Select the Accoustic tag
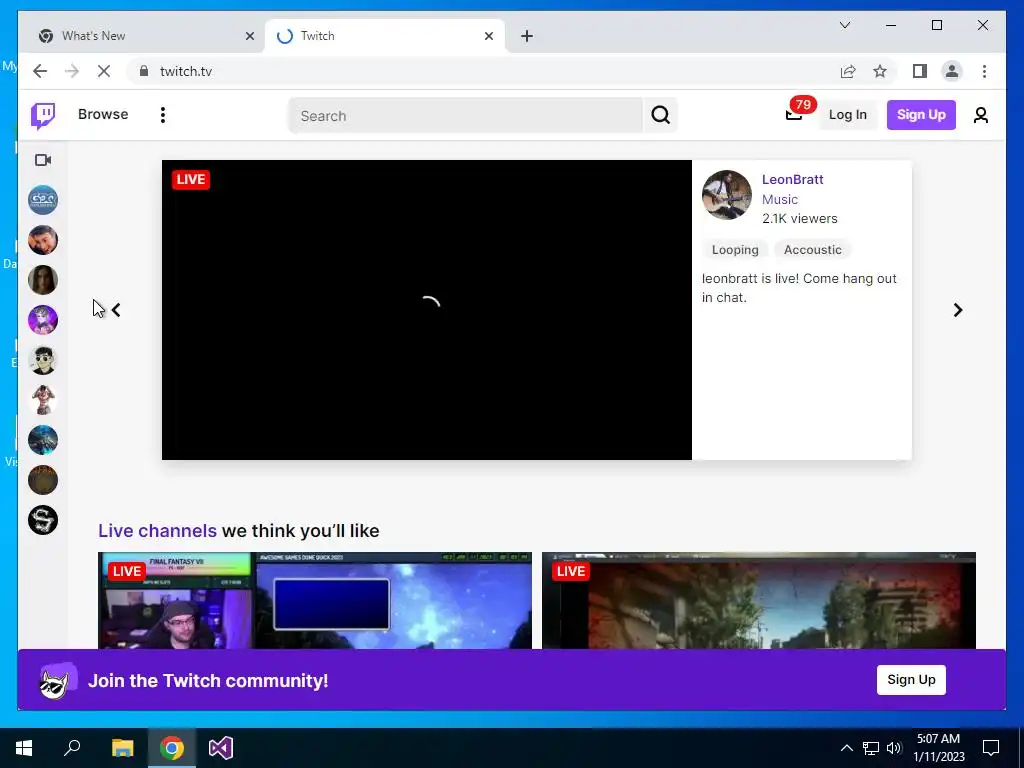 pyautogui.click(x=812, y=249)
